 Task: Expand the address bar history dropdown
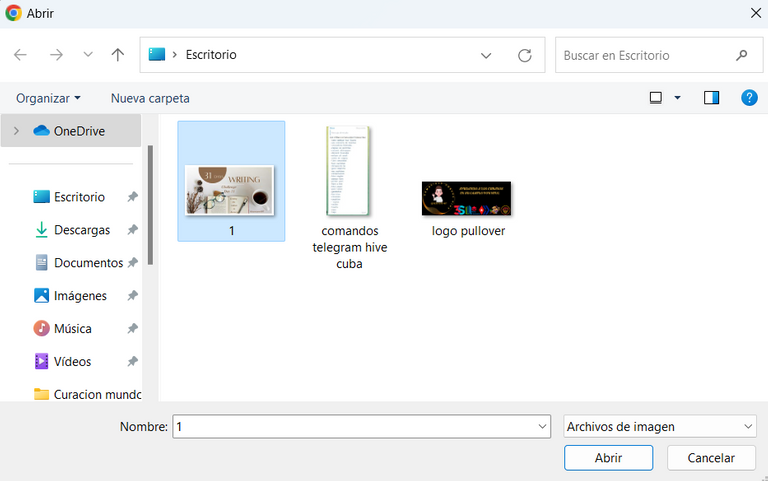point(485,55)
